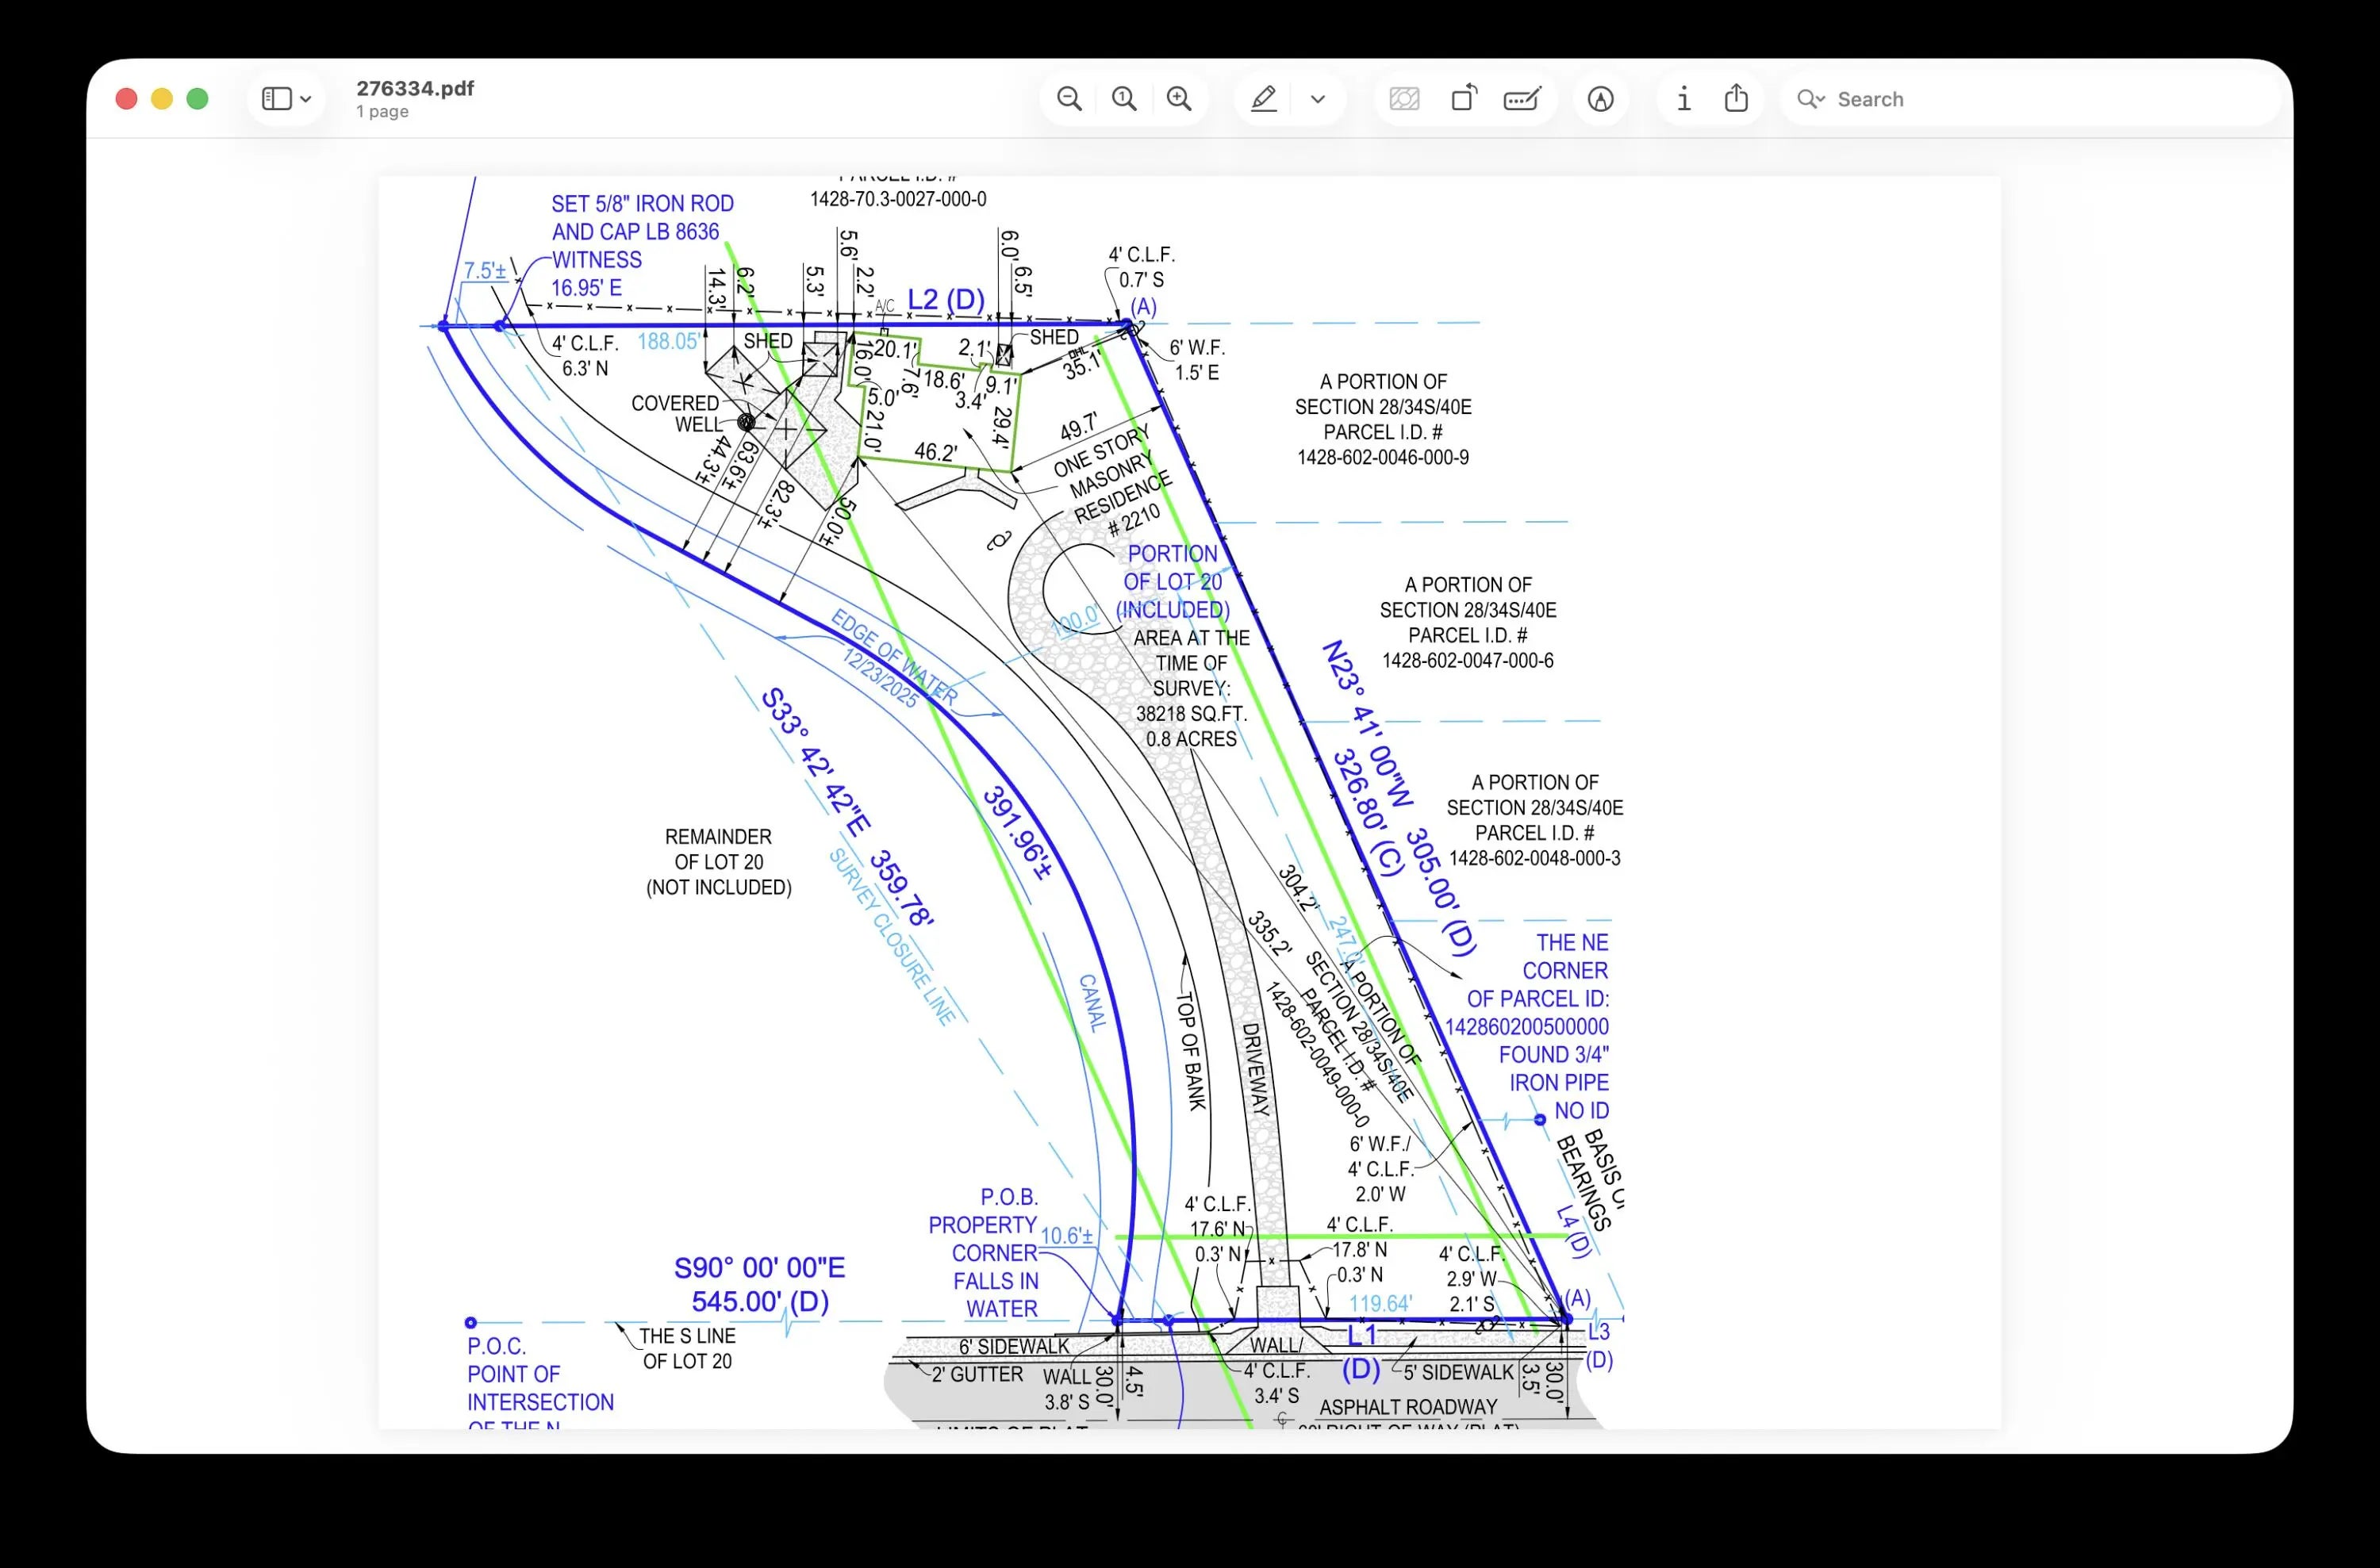The width and height of the screenshot is (2380, 1568).
Task: Click the remove background icon
Action: tap(1404, 99)
